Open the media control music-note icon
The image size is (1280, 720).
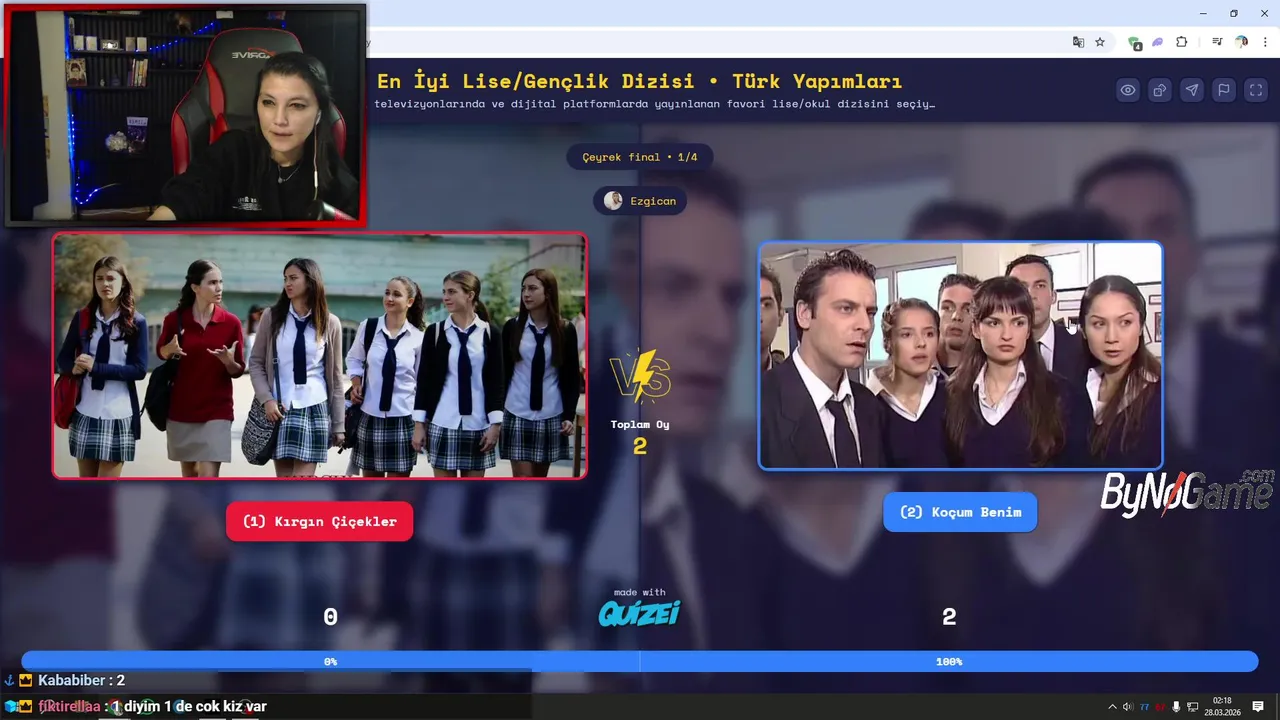tap(1217, 42)
